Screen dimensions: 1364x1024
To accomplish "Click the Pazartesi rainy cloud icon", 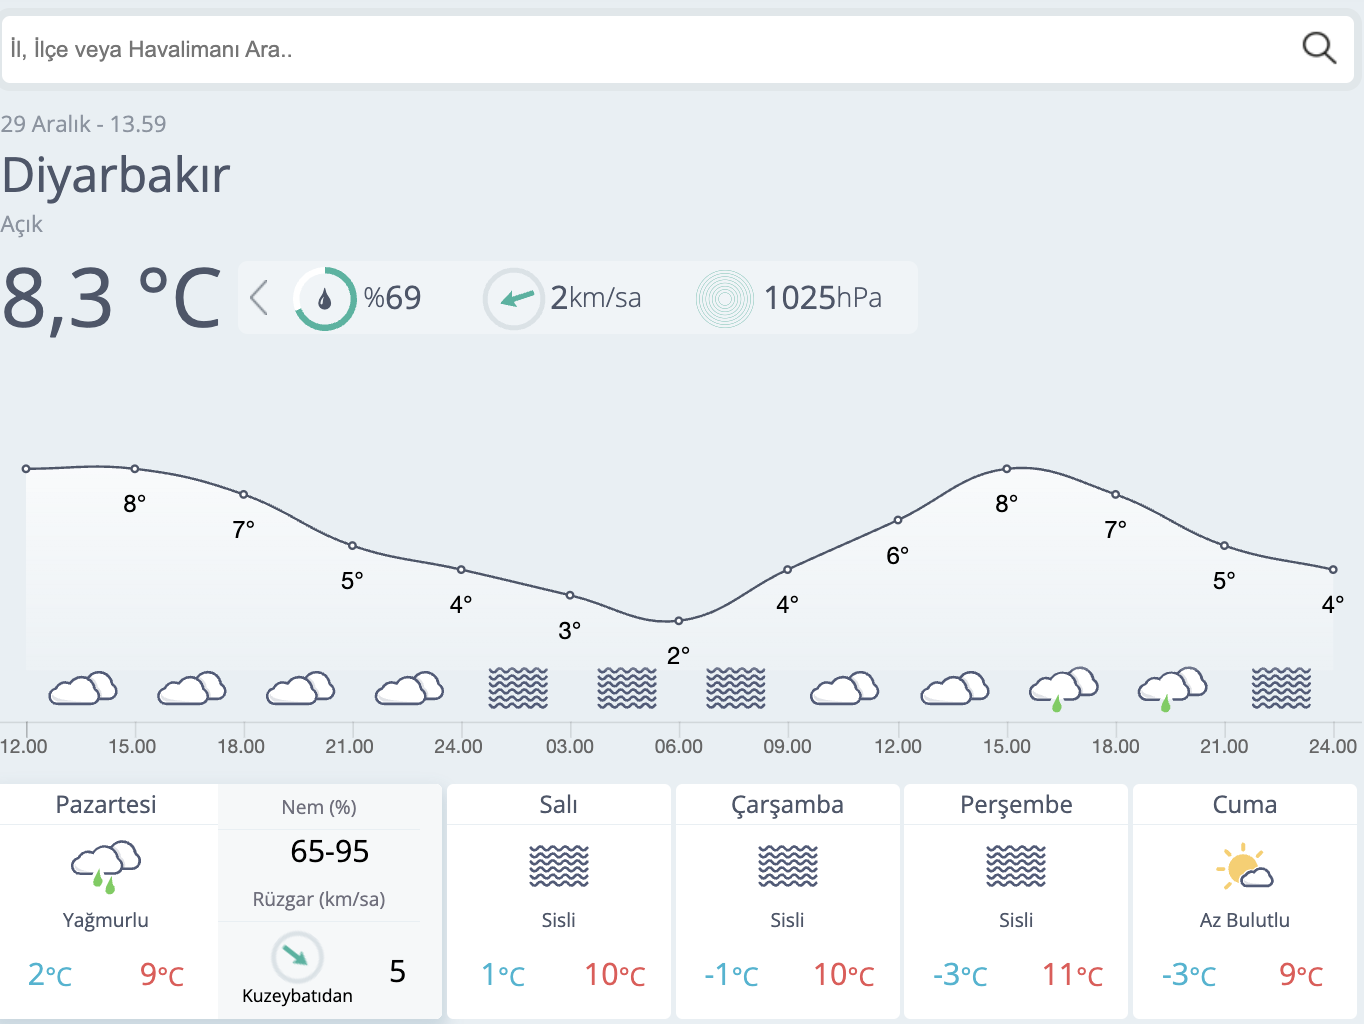I will (106, 866).
